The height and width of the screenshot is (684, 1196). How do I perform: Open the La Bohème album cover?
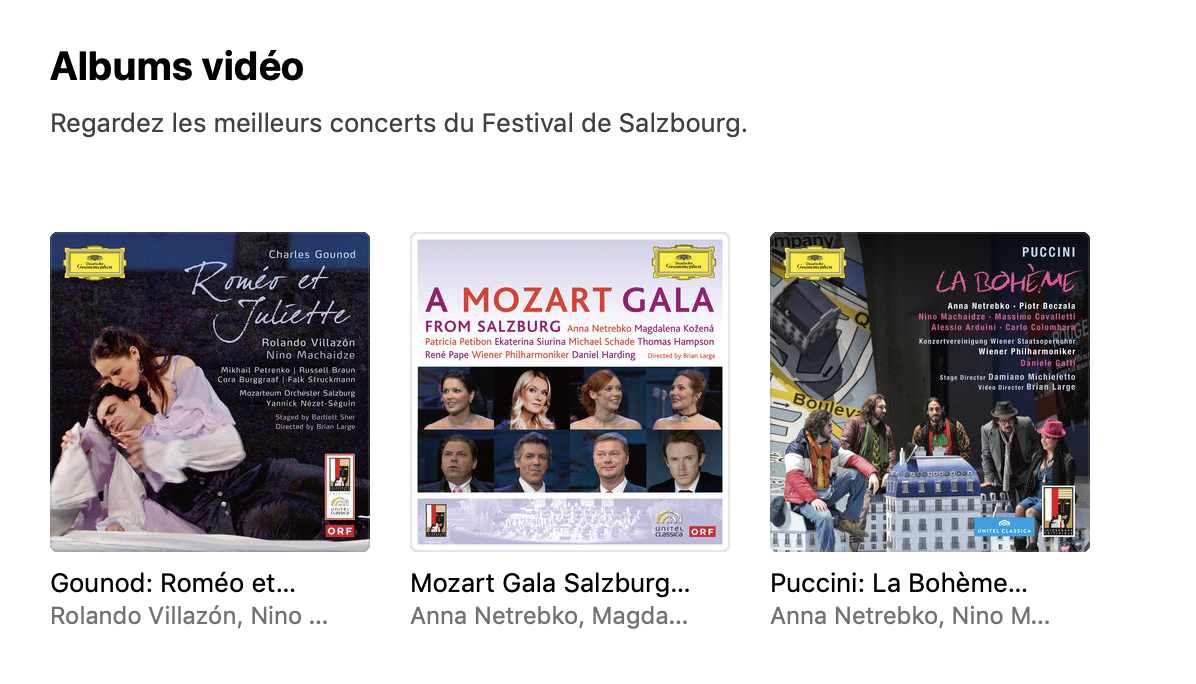coord(930,391)
